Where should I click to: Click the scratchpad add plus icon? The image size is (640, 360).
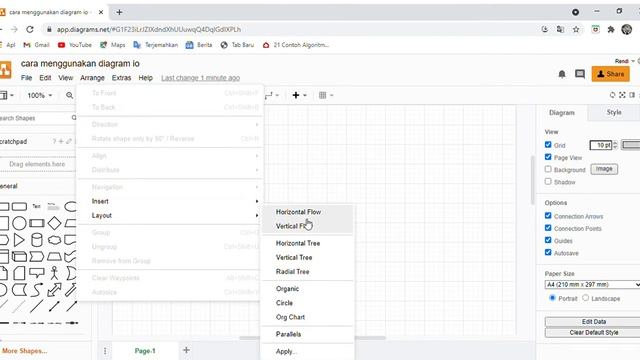pos(61,141)
